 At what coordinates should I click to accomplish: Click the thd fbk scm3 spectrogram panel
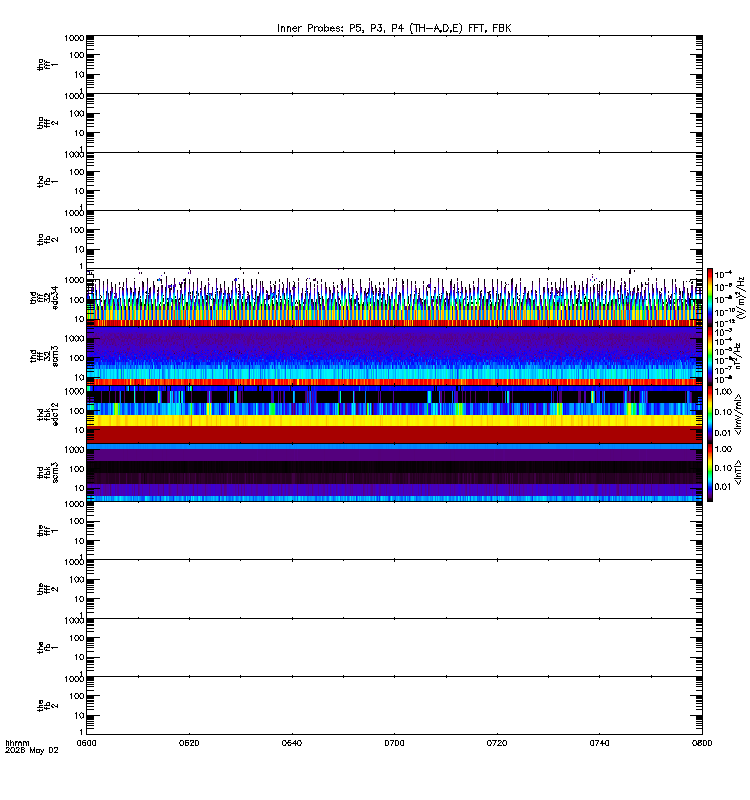[394, 472]
